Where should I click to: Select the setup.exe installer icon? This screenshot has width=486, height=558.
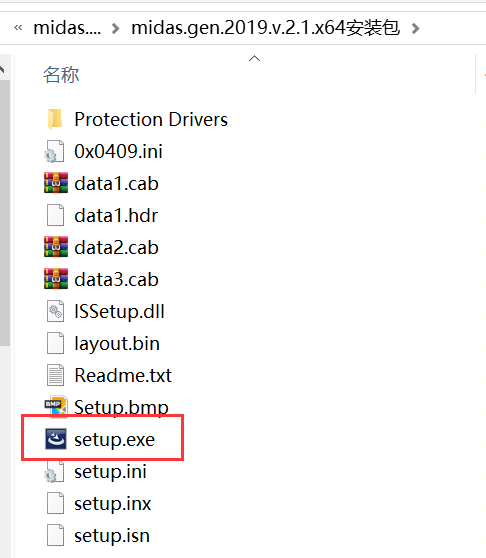(x=56, y=439)
